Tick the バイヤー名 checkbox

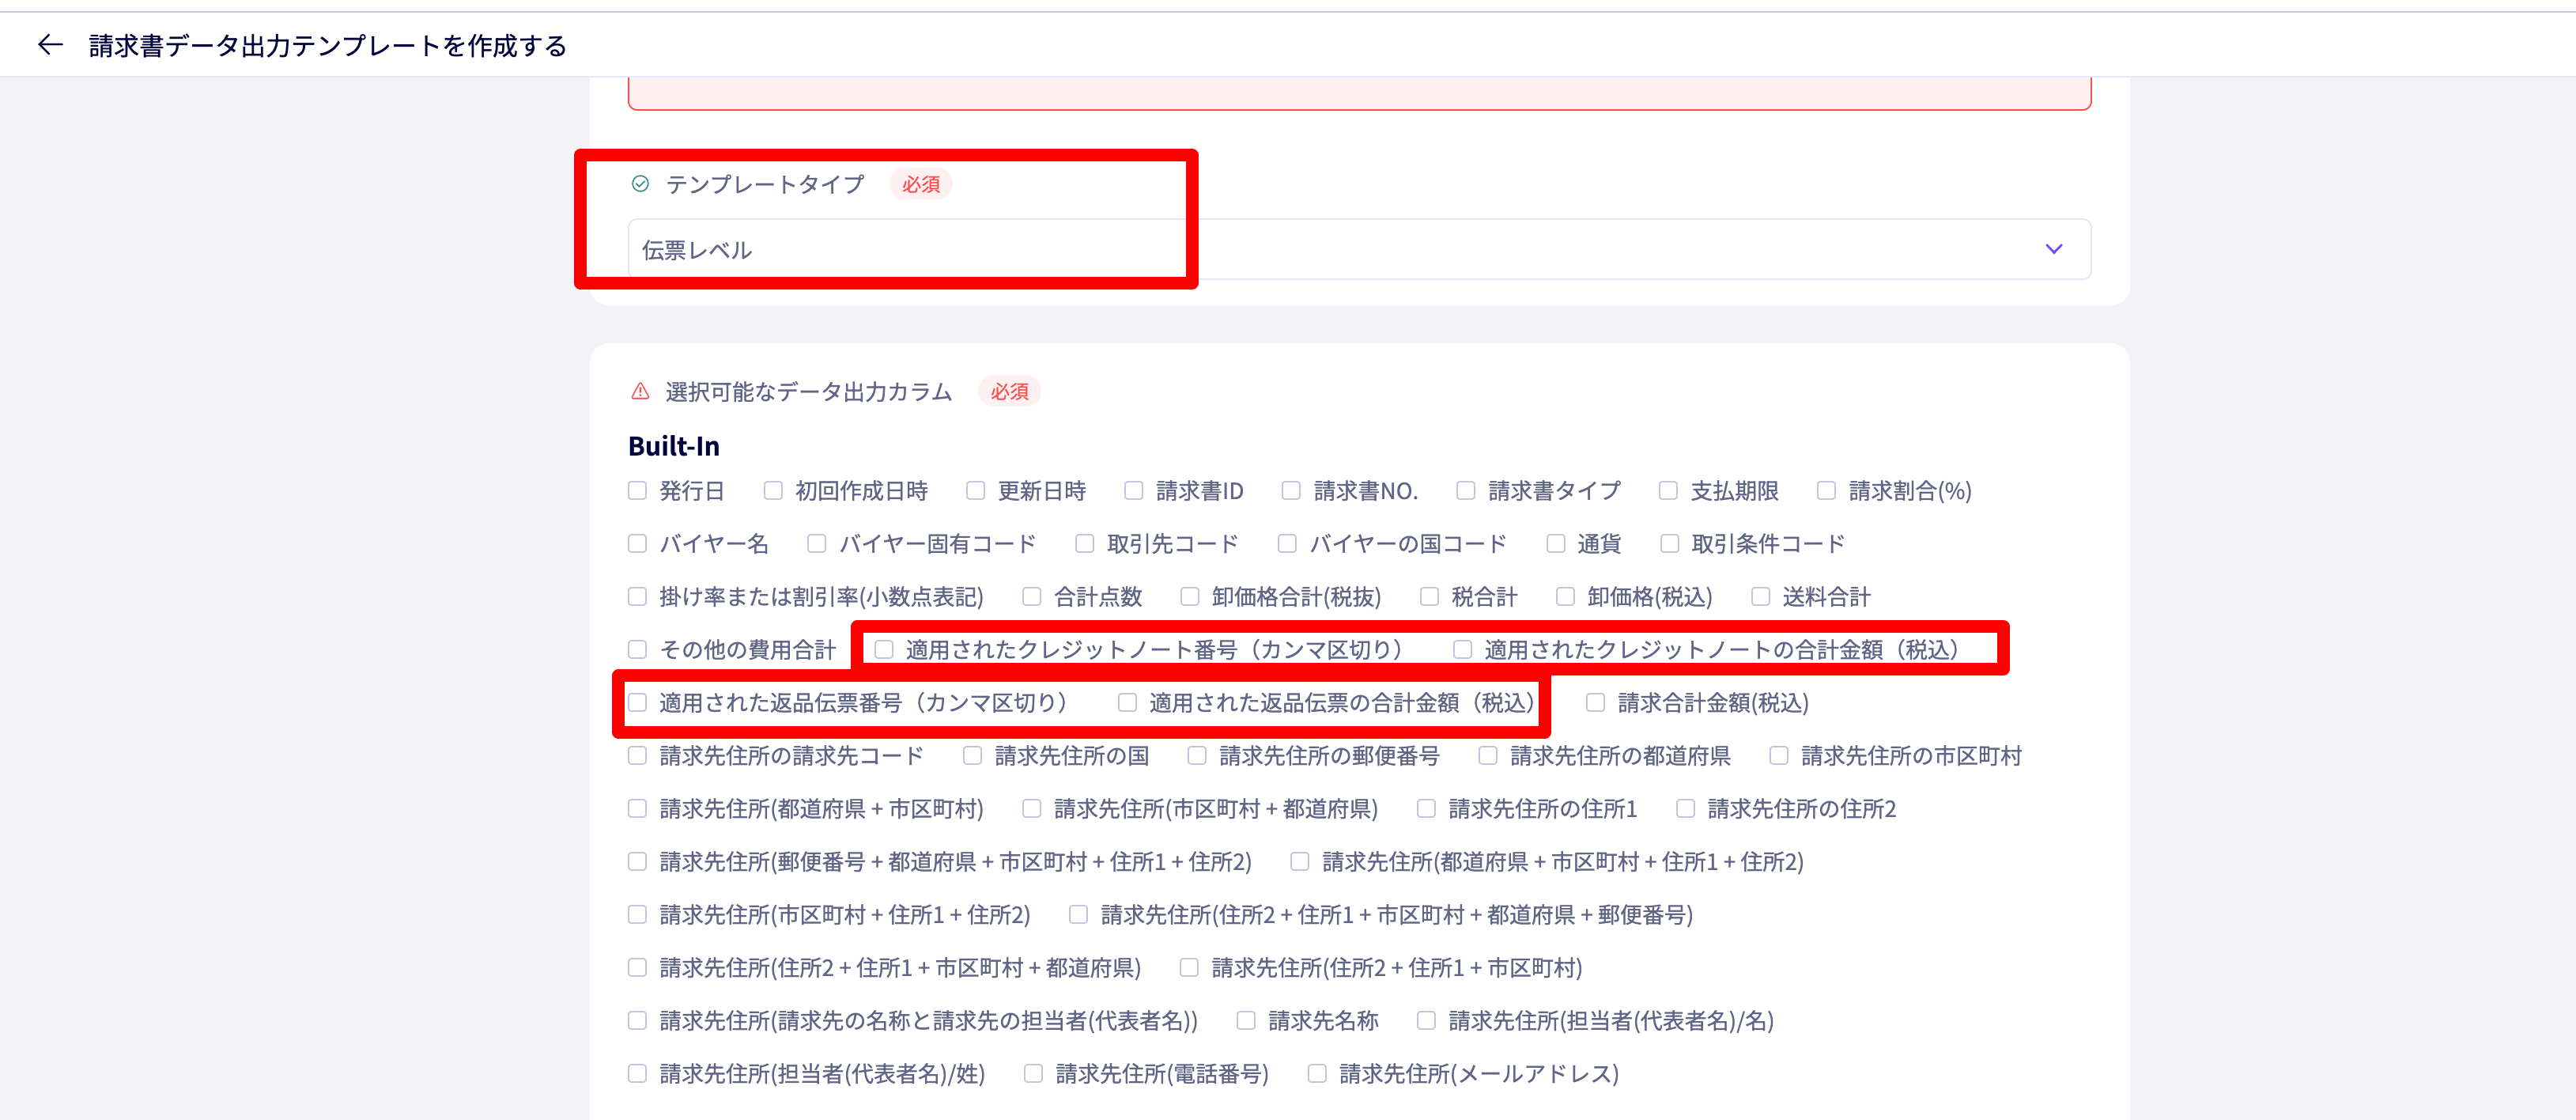tap(637, 543)
